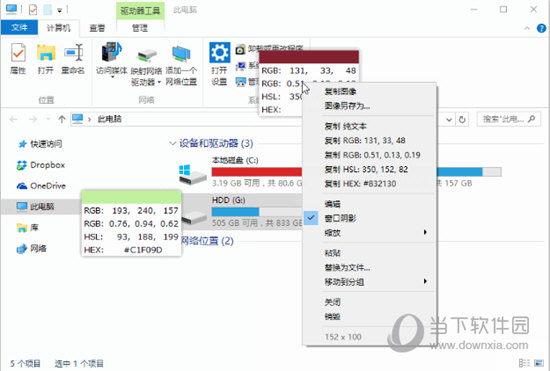The image size is (550, 371).
Task: Collapse the ribbon with the chevron near help
Action: 527,28
